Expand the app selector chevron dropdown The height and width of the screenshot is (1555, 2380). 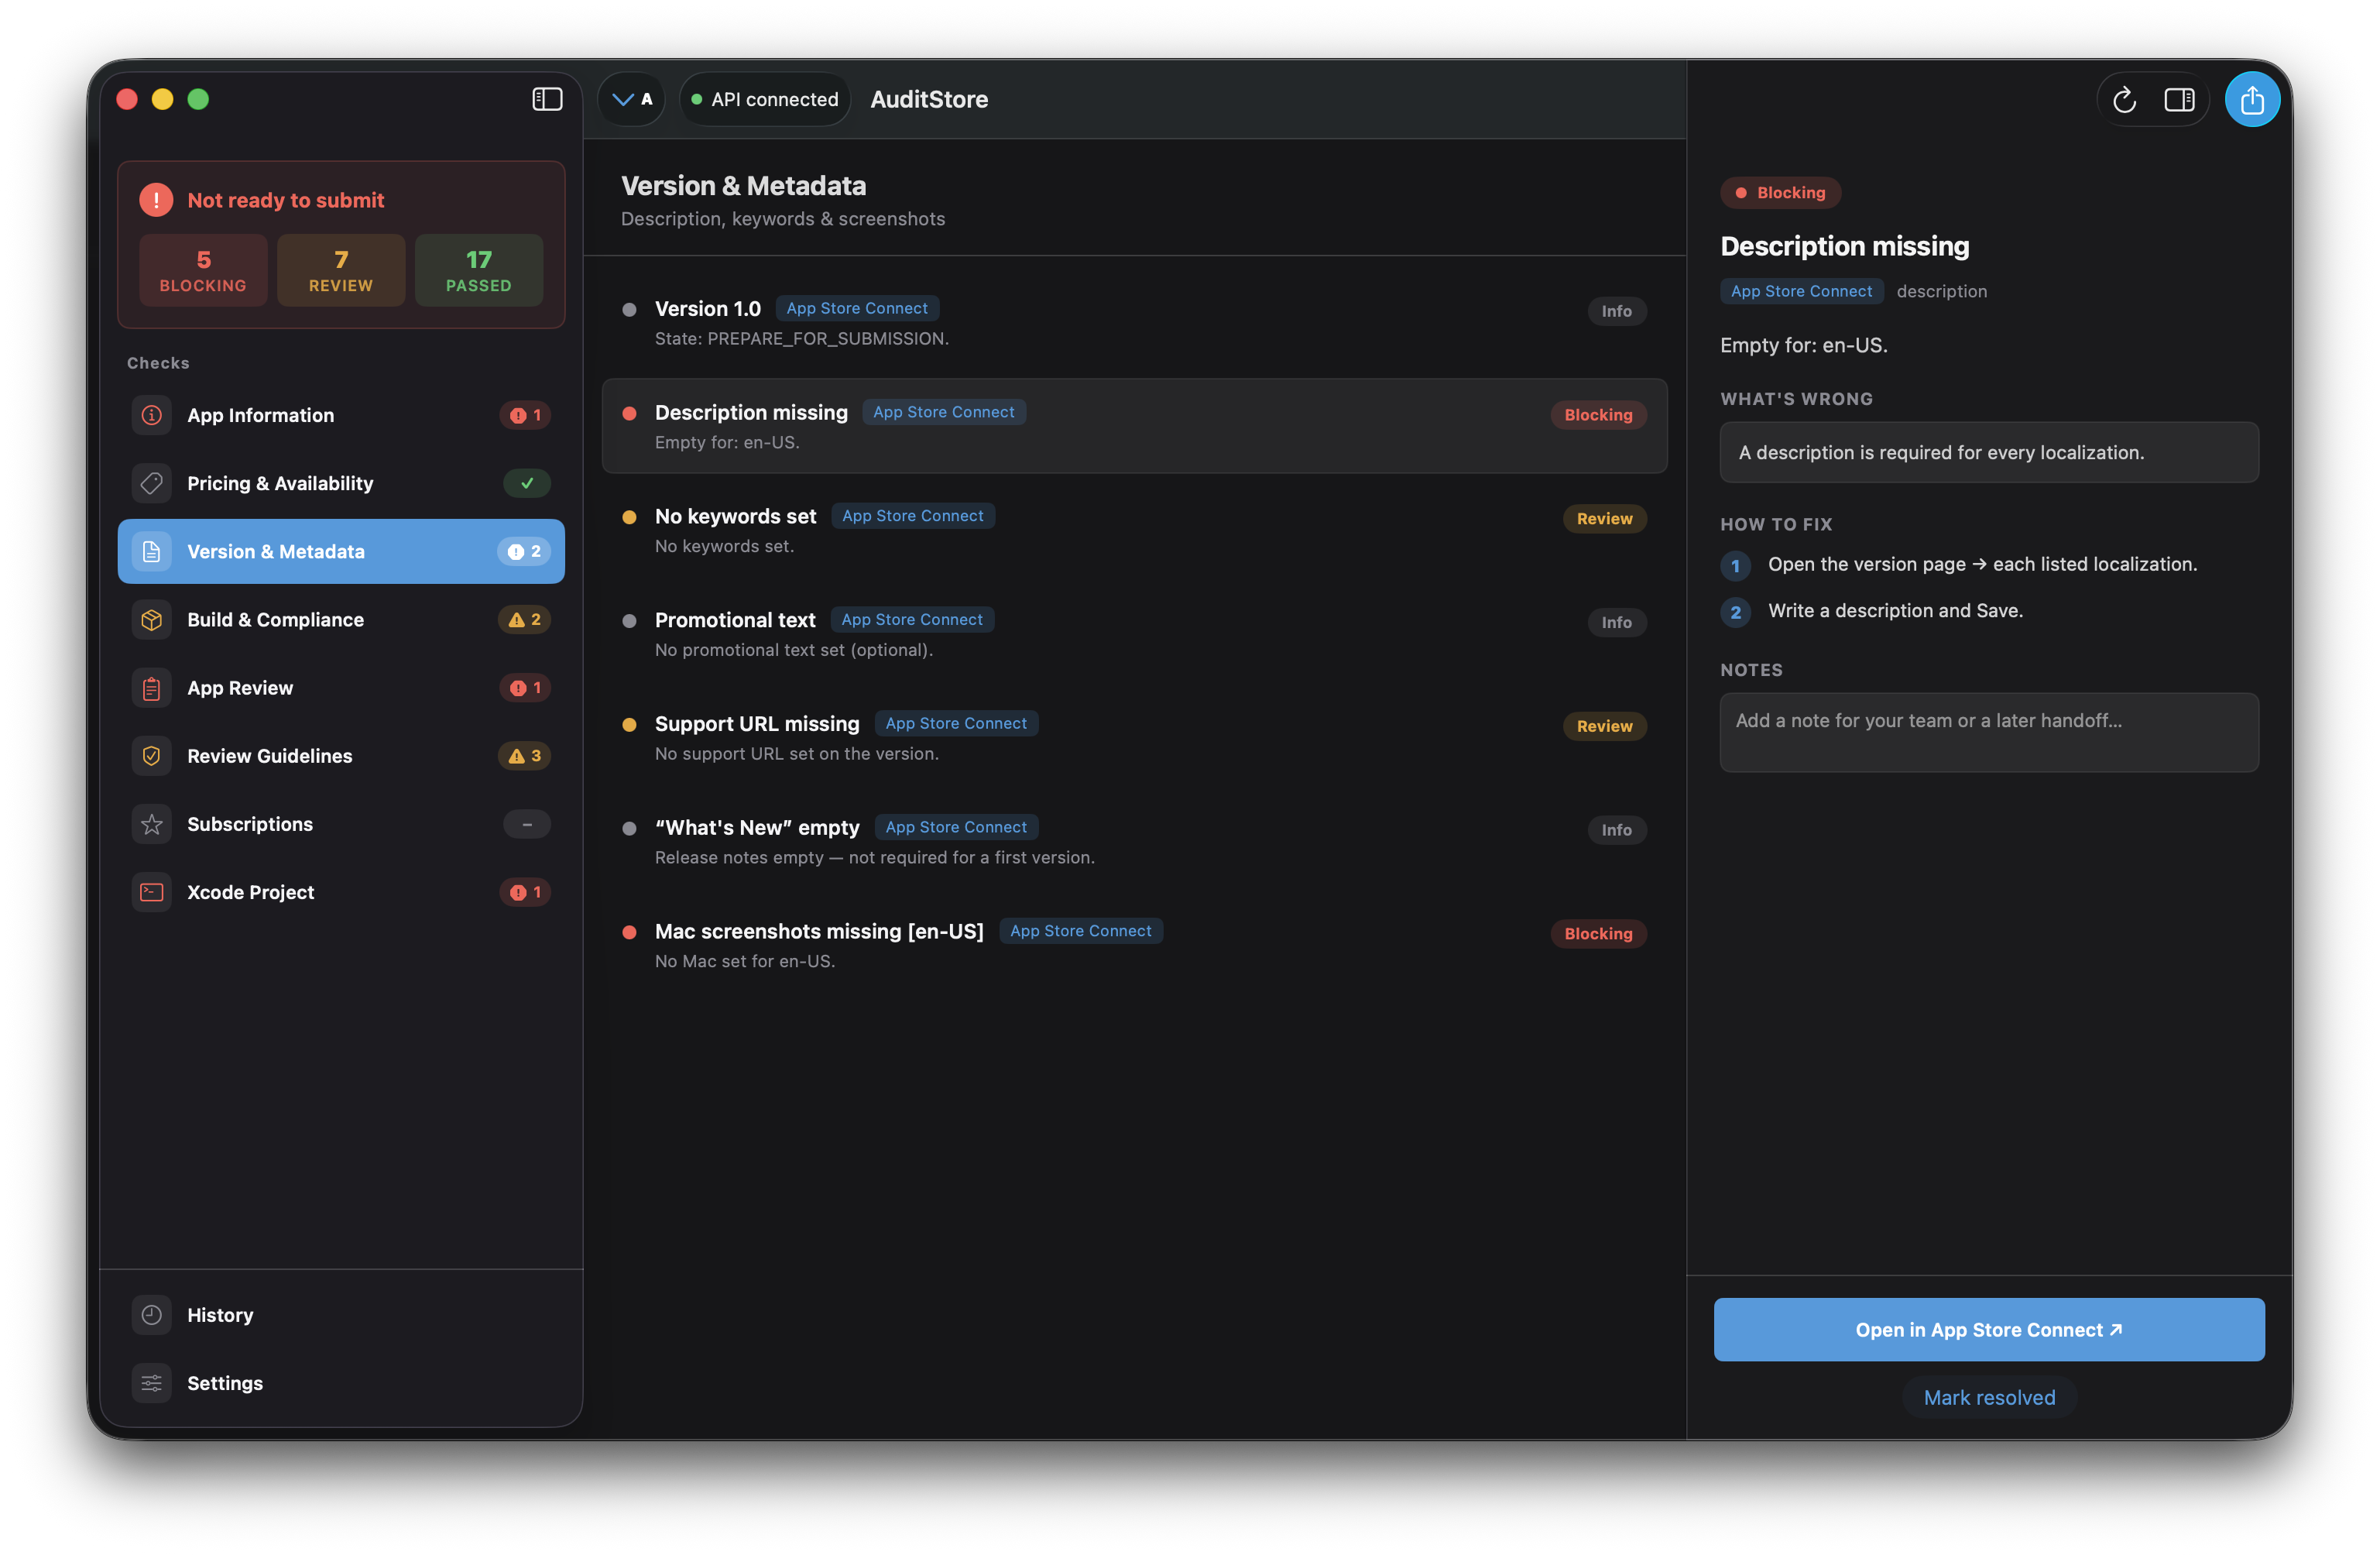pyautogui.click(x=631, y=99)
